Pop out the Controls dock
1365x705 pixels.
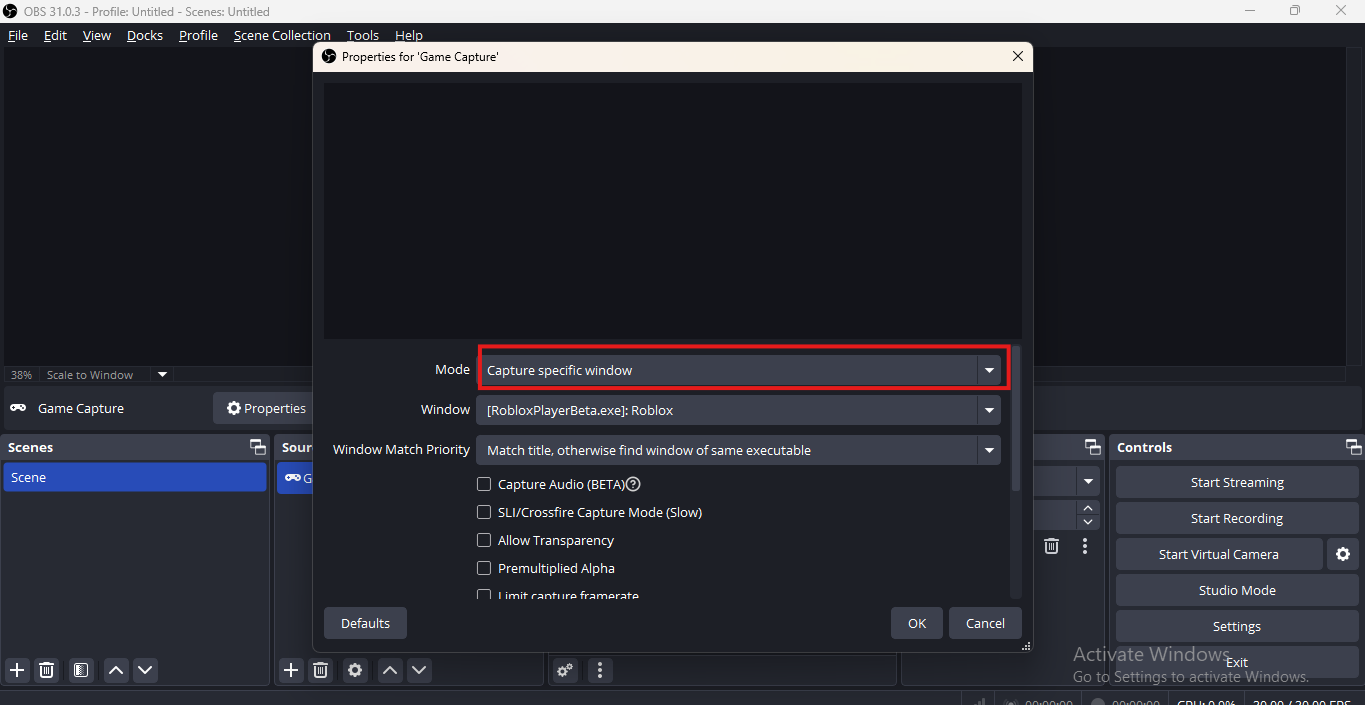[1353, 447]
